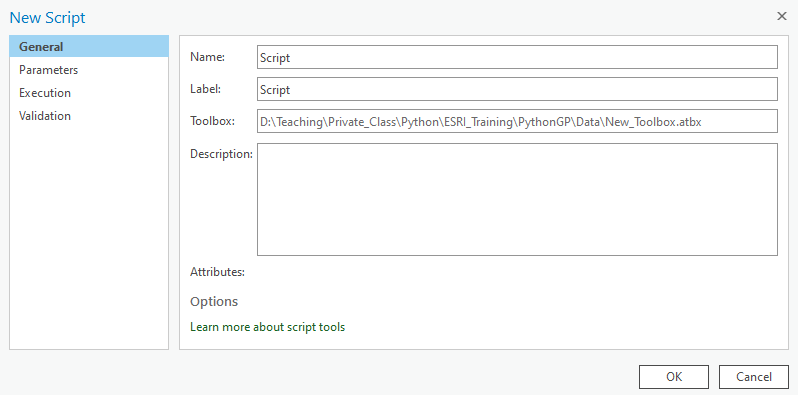Close the New Script dialog

point(782,16)
